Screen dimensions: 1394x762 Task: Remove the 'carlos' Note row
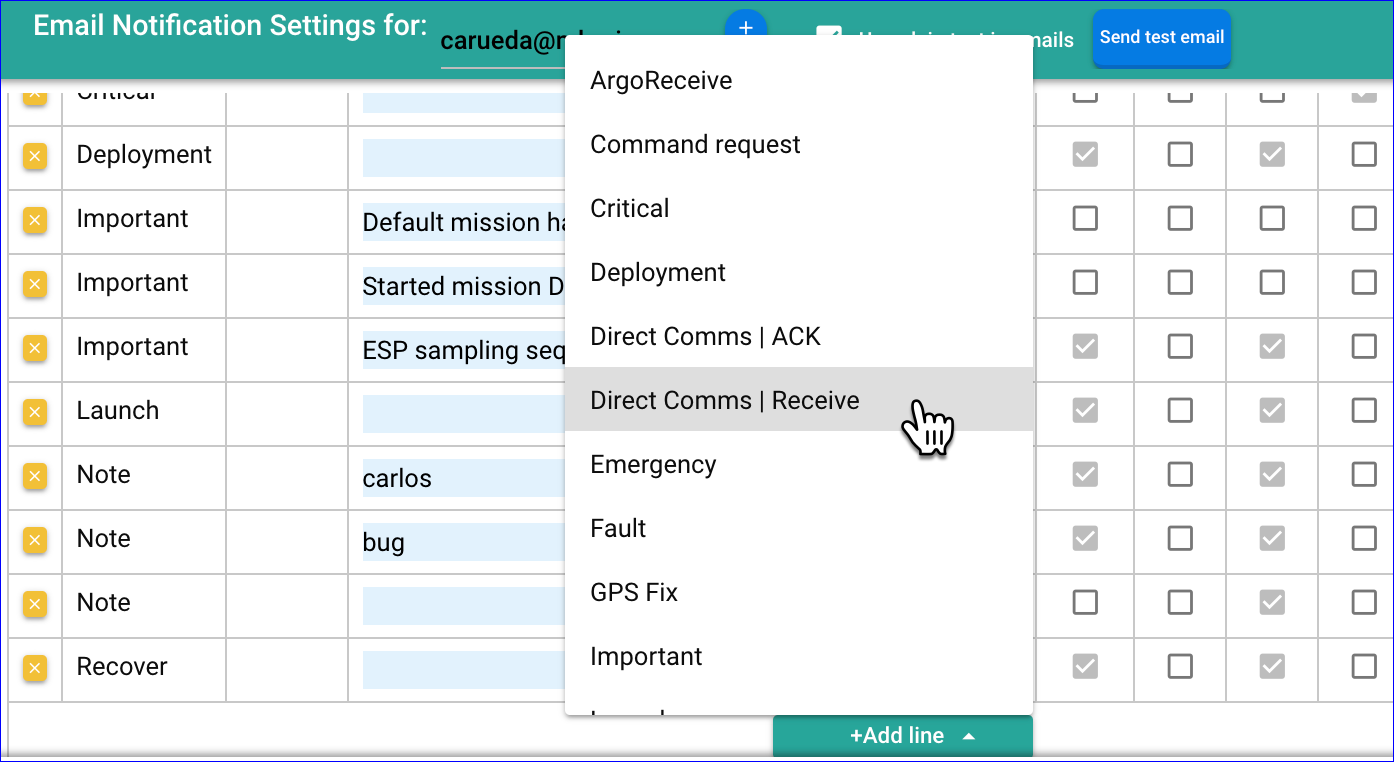point(35,476)
